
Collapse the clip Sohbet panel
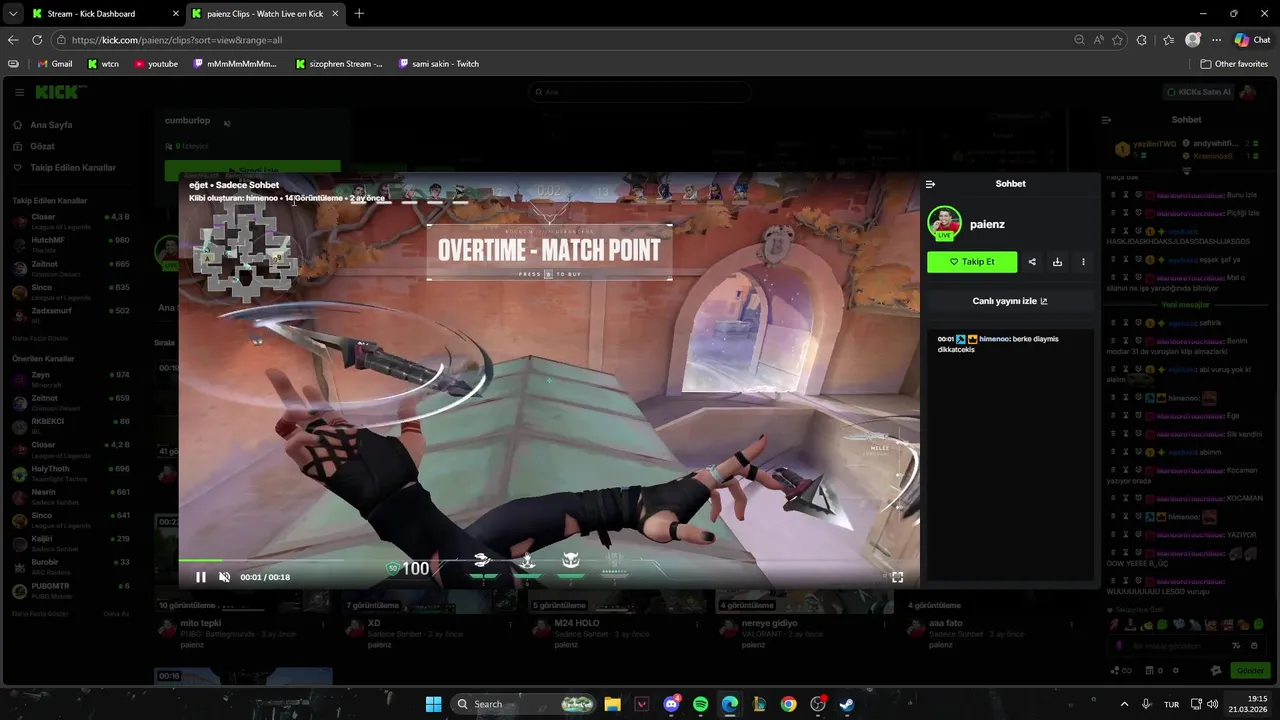tap(930, 184)
